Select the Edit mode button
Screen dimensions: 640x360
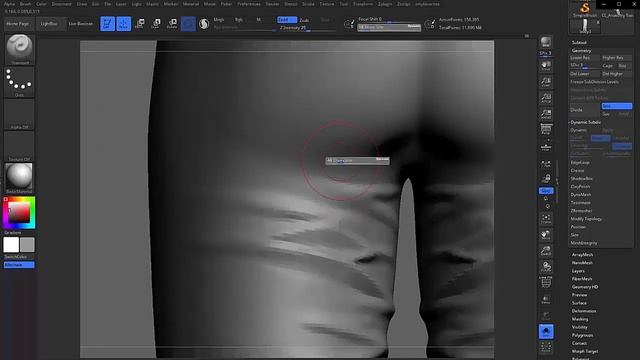(107, 24)
